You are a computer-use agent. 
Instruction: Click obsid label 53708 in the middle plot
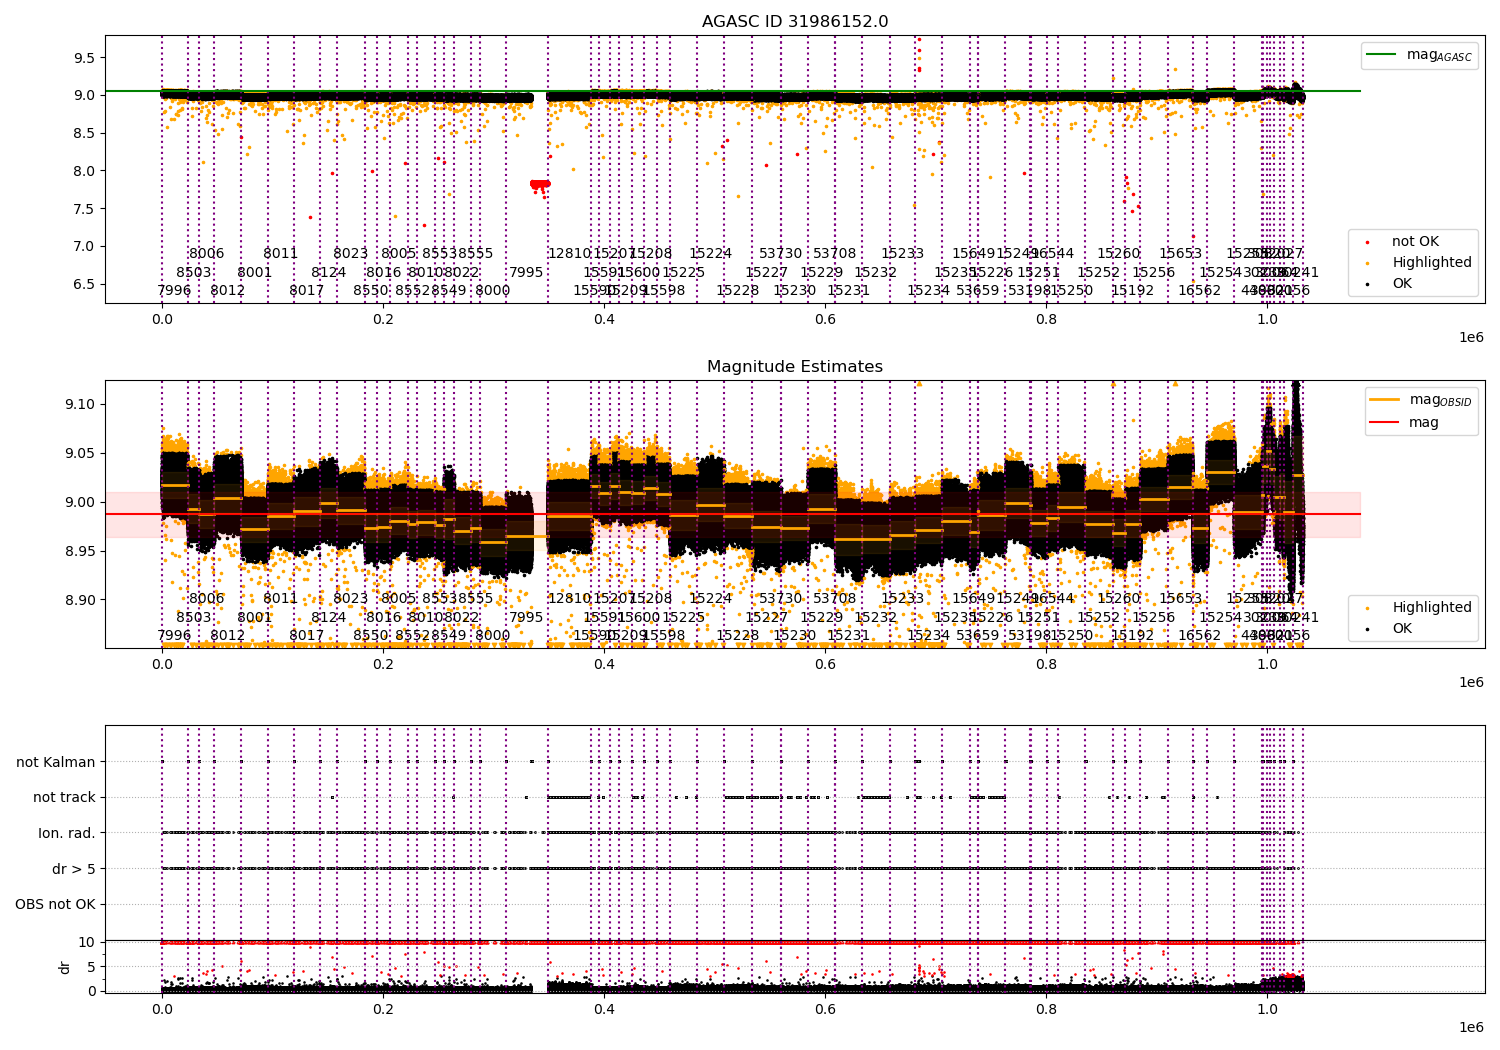[835, 599]
